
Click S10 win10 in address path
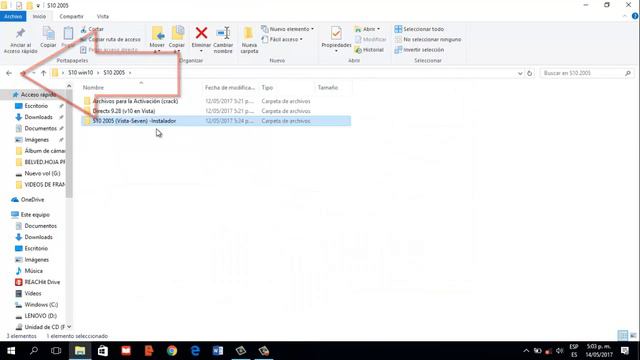pos(80,73)
